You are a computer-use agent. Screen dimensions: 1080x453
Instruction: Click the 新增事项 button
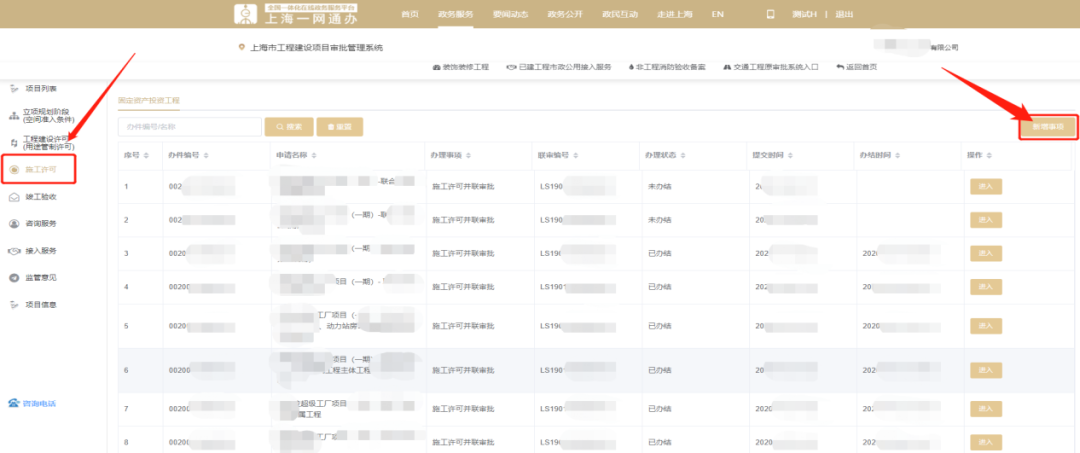(1048, 127)
